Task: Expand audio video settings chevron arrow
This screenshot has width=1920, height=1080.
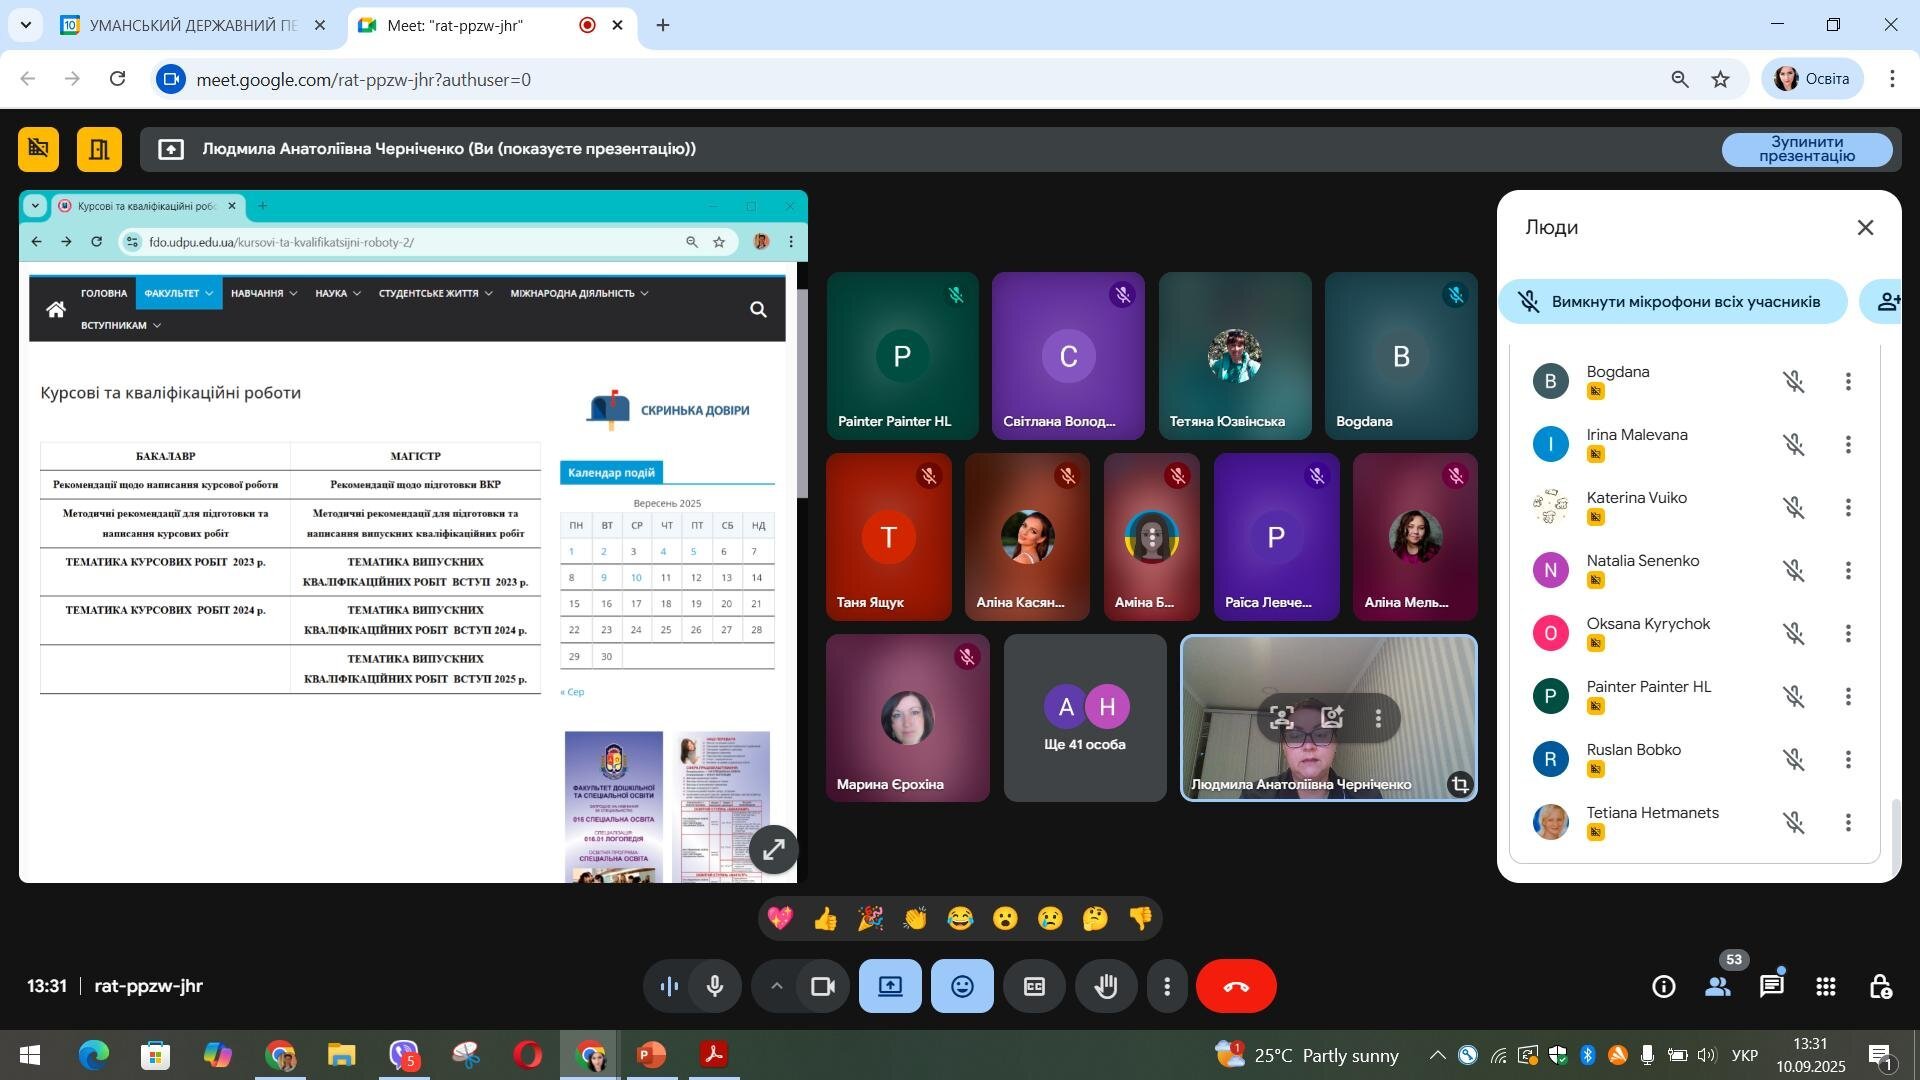Action: click(776, 986)
